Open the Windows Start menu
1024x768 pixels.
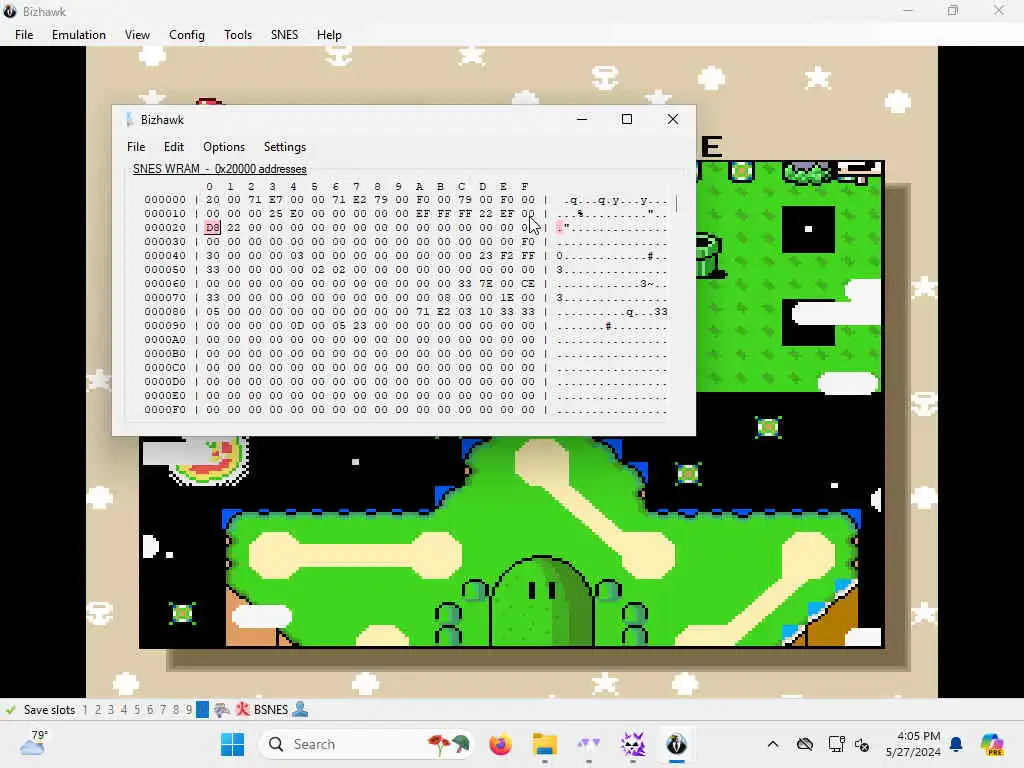pyautogui.click(x=232, y=744)
